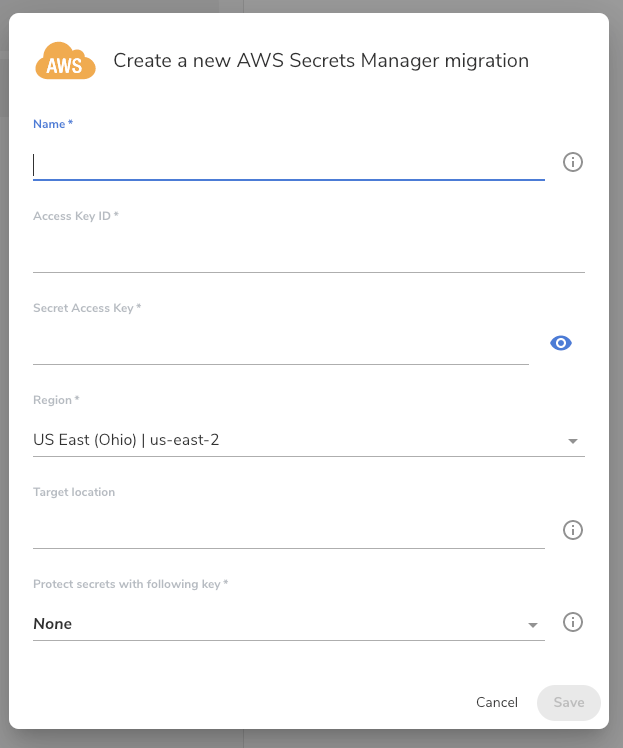623x748 pixels.
Task: Focus the Target location input
Action: [x=288, y=532]
